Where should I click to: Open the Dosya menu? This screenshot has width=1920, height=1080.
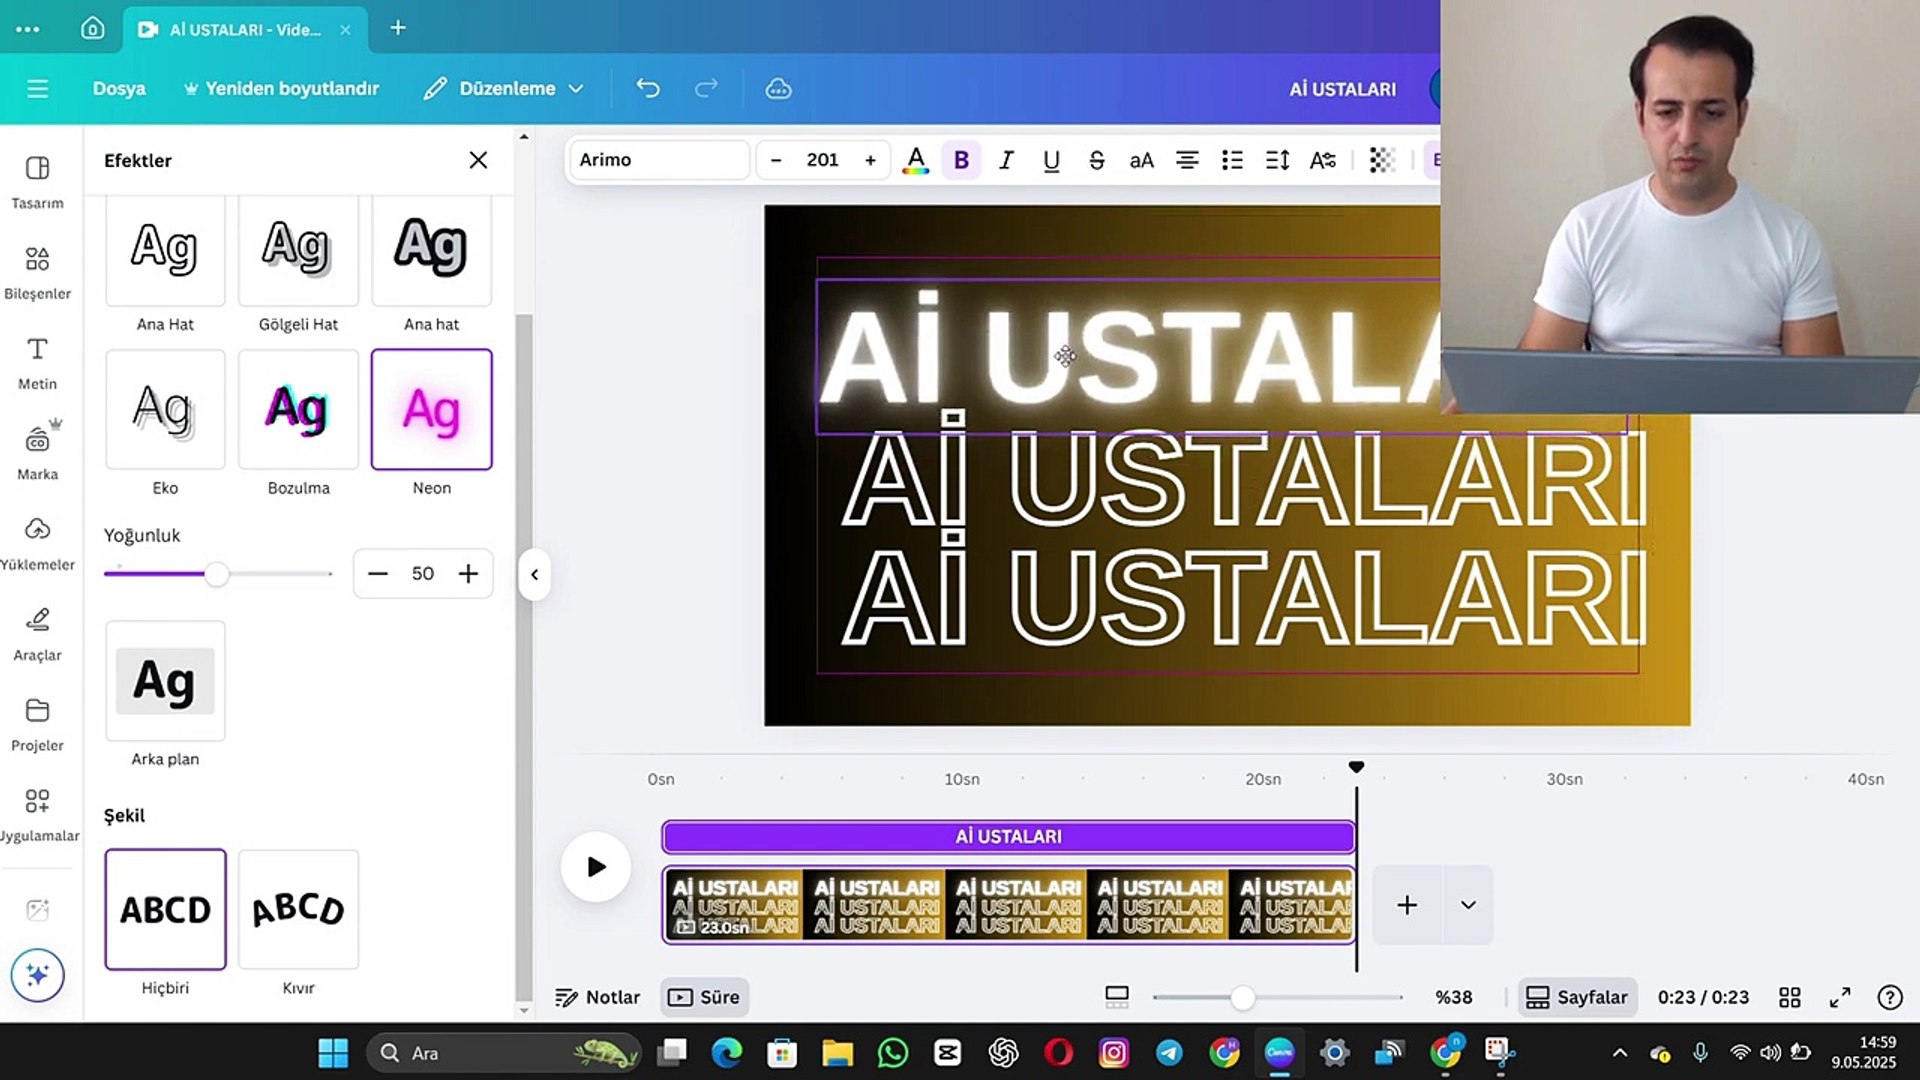118,88
